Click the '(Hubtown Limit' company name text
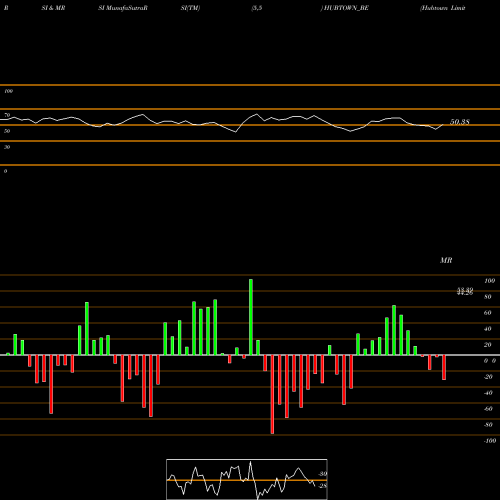The image size is (500, 500). [x=443, y=8]
